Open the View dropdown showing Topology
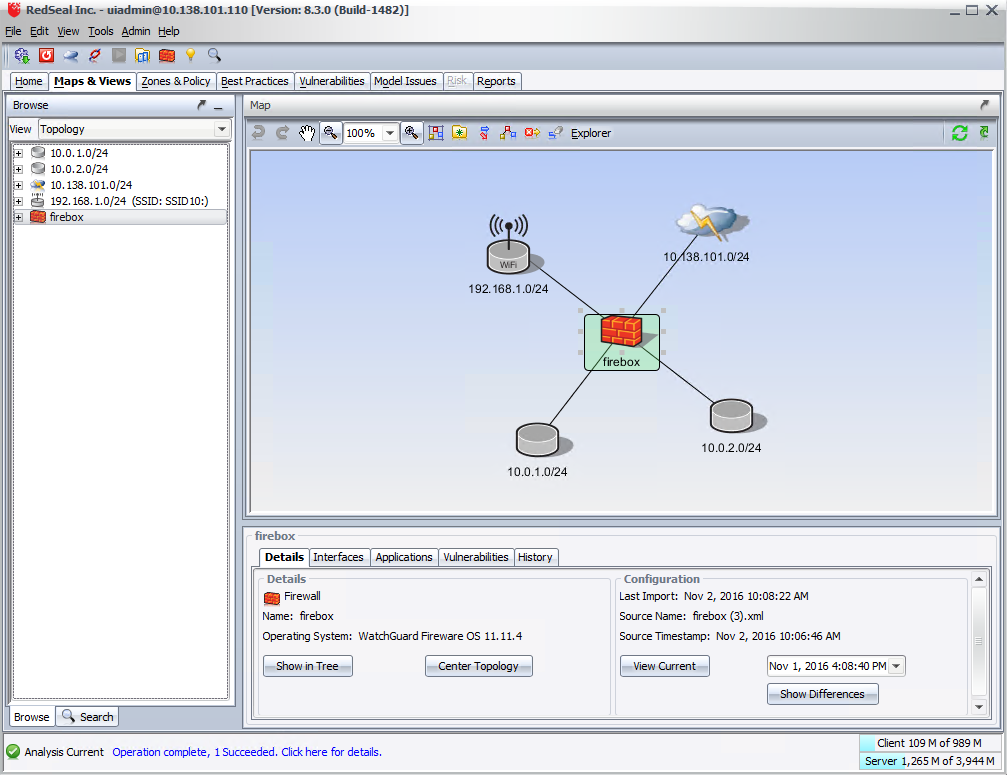This screenshot has height=775, width=1007. (221, 129)
